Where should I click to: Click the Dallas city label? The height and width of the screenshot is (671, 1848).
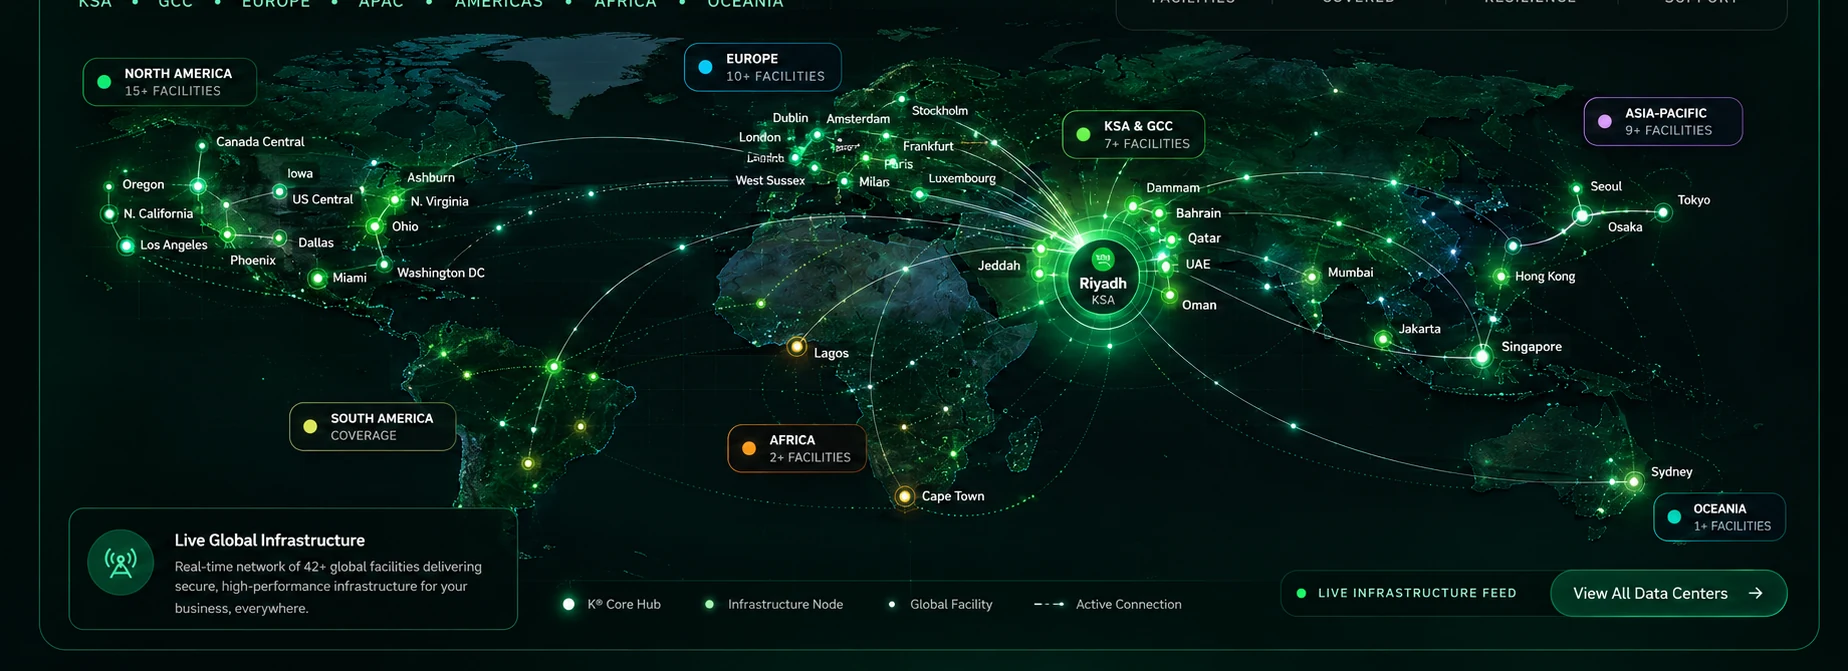(x=316, y=242)
